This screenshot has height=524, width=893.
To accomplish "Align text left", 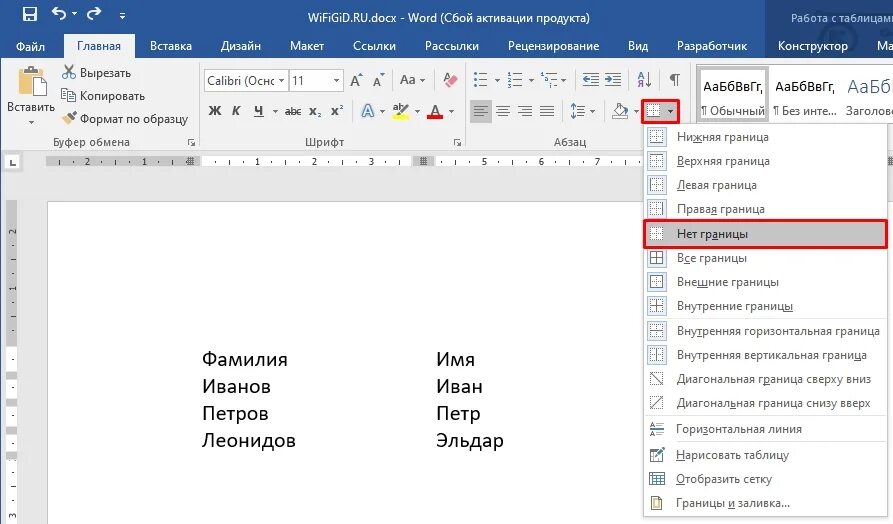I will [481, 111].
